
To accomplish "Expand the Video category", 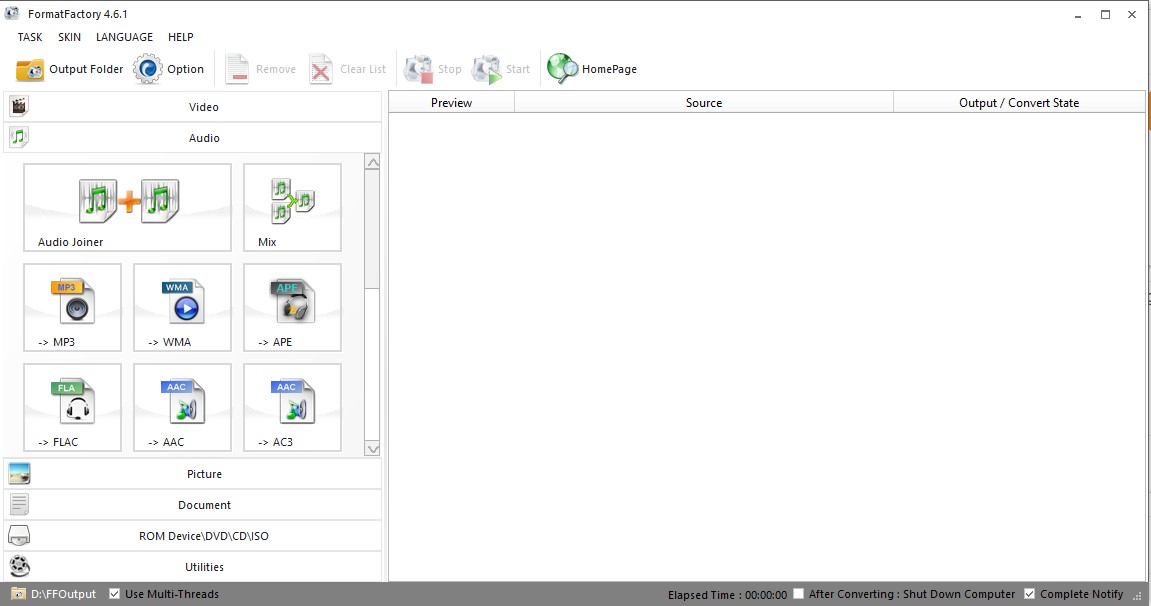I will [193, 107].
